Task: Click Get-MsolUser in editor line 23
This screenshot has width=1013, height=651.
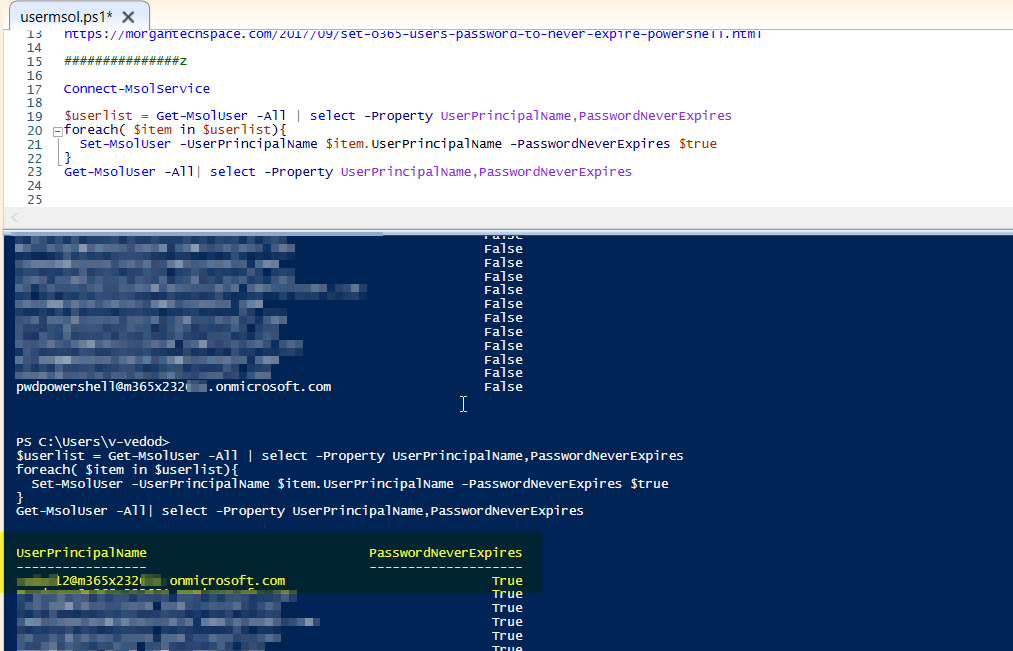Action: (110, 172)
